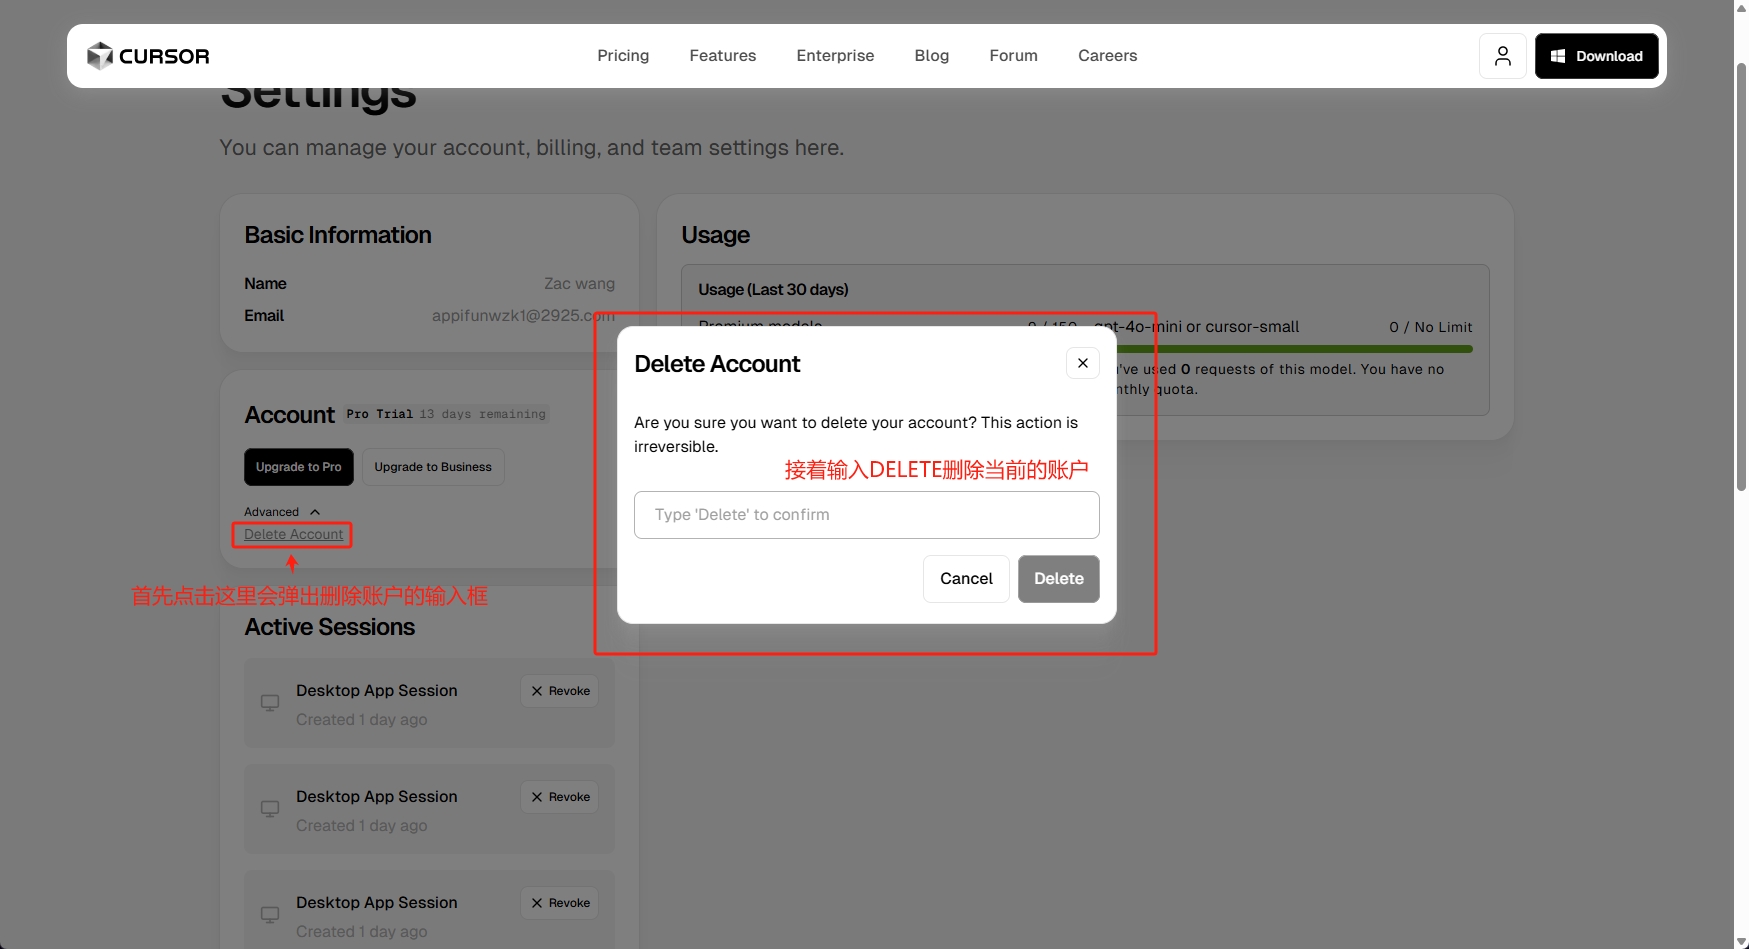Viewport: 1749px width, 949px height.
Task: Click the monitor icon of second Desktop App Session
Action: click(270, 809)
